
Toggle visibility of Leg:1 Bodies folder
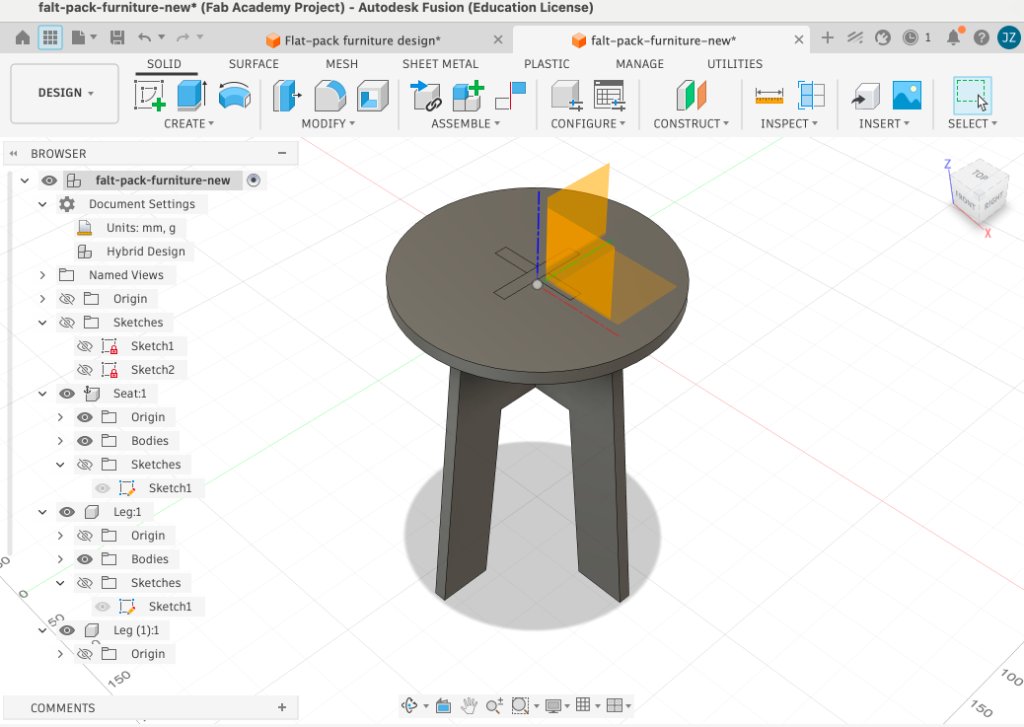coord(84,559)
